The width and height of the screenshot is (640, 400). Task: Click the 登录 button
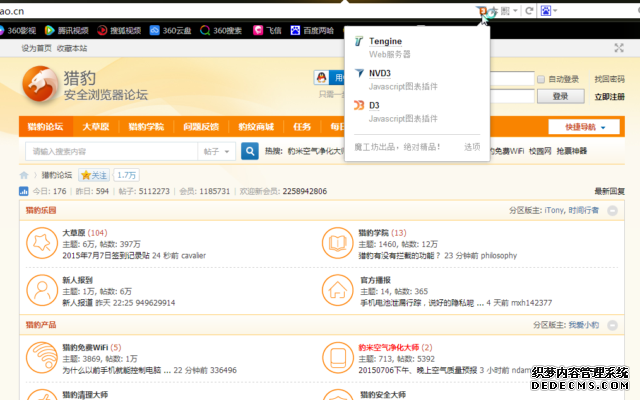(x=560, y=96)
